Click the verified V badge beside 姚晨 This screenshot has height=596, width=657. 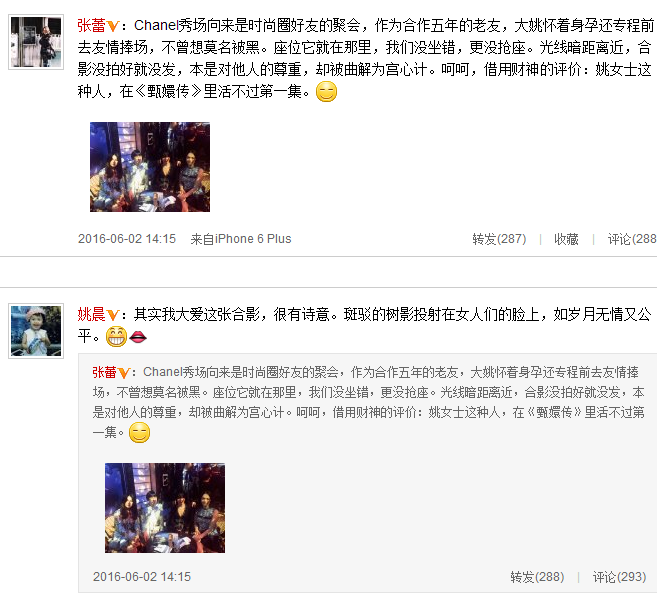[113, 315]
